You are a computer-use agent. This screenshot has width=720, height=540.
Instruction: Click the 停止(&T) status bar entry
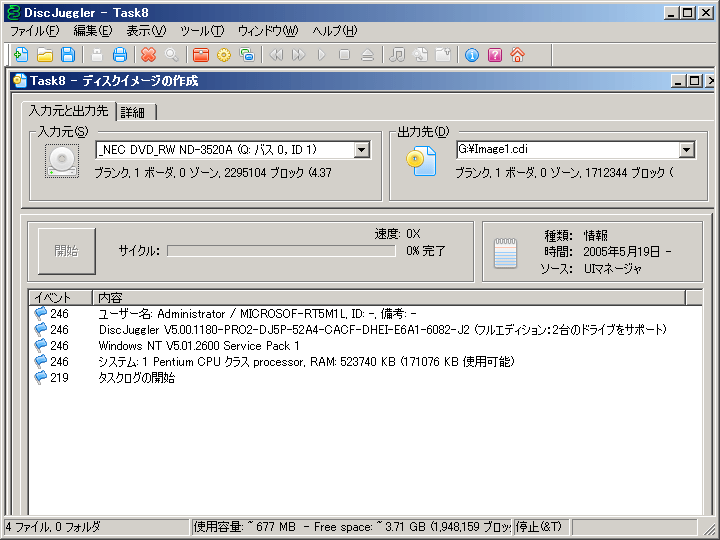540,527
